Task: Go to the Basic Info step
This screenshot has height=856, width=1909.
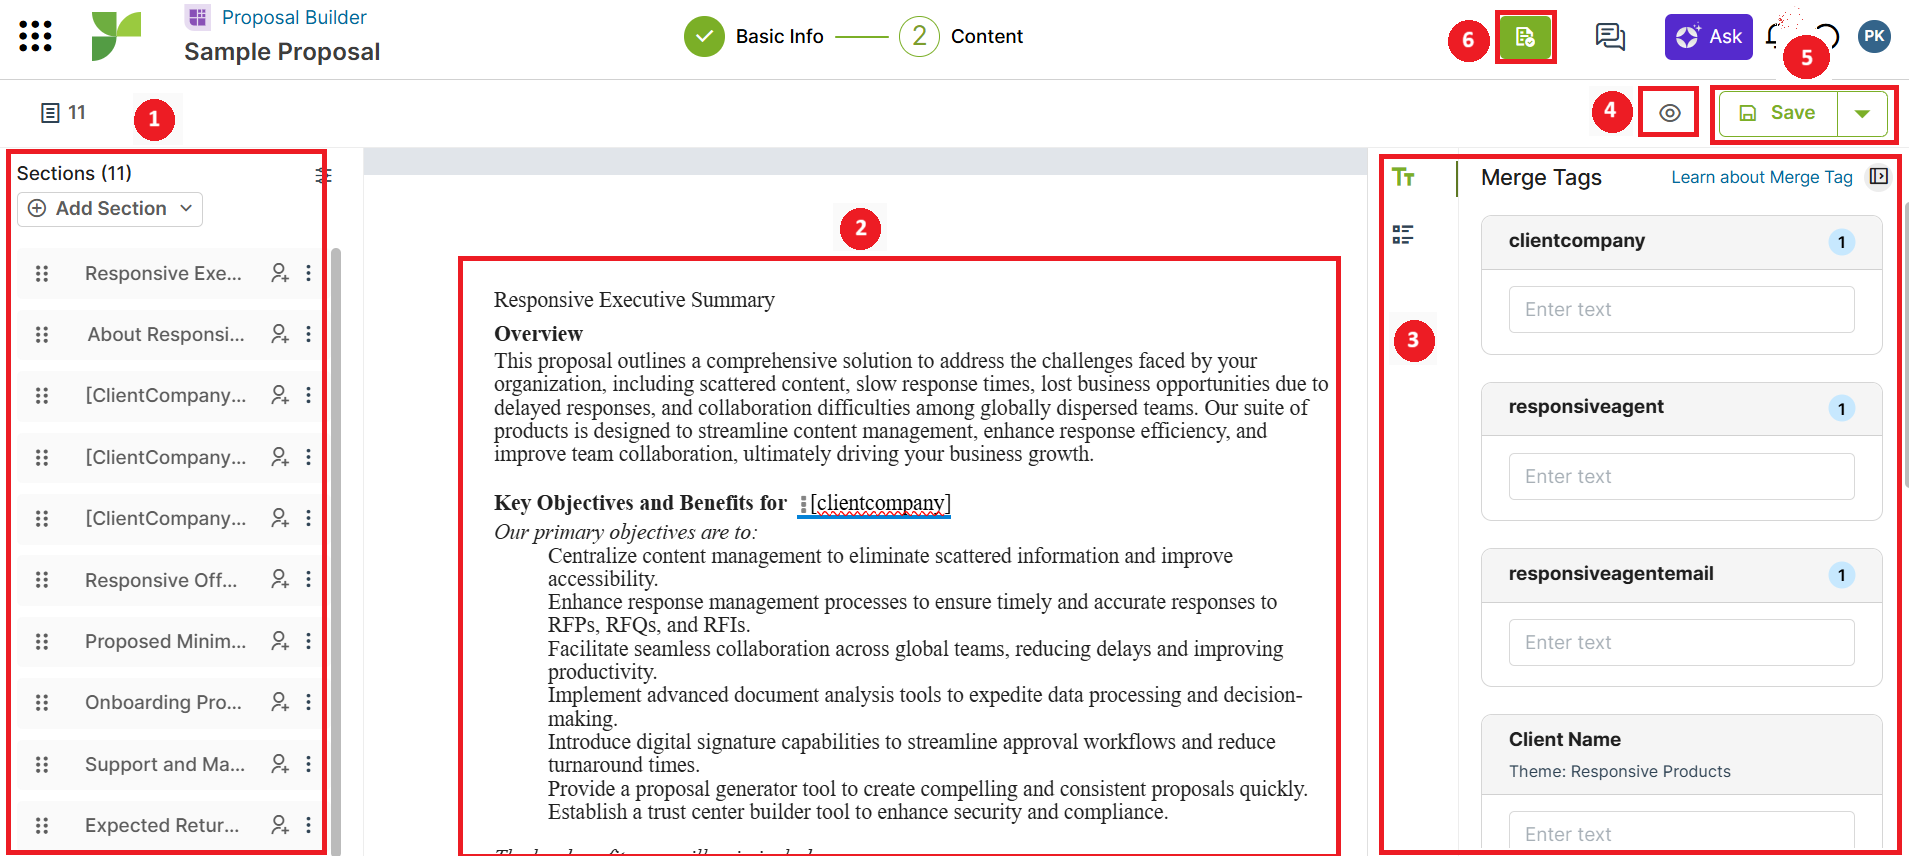Action: pos(754,37)
